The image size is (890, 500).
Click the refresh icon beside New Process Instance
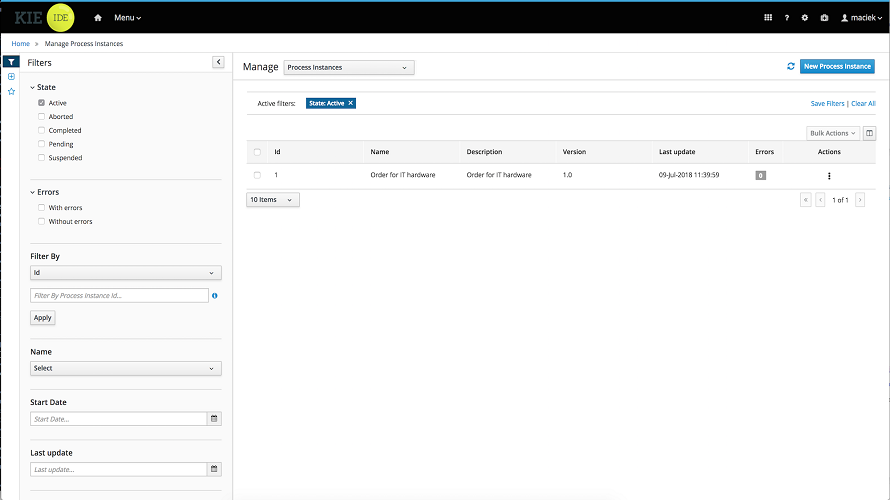pos(791,66)
